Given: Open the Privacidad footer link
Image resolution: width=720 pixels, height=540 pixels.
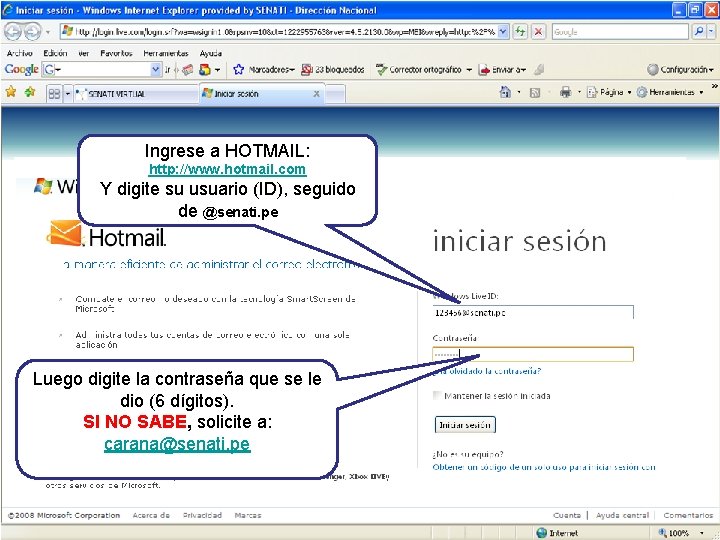Looking at the screenshot, I should click(x=202, y=515).
